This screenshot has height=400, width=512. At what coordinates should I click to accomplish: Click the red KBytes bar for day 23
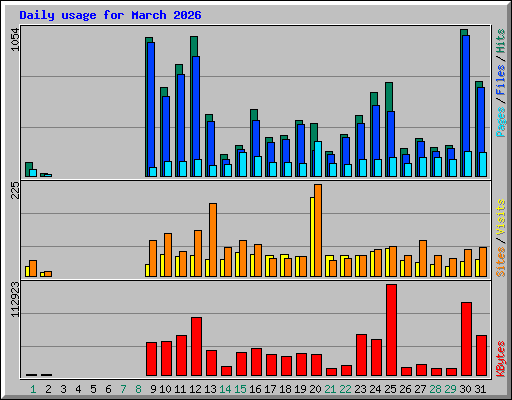pos(362,355)
